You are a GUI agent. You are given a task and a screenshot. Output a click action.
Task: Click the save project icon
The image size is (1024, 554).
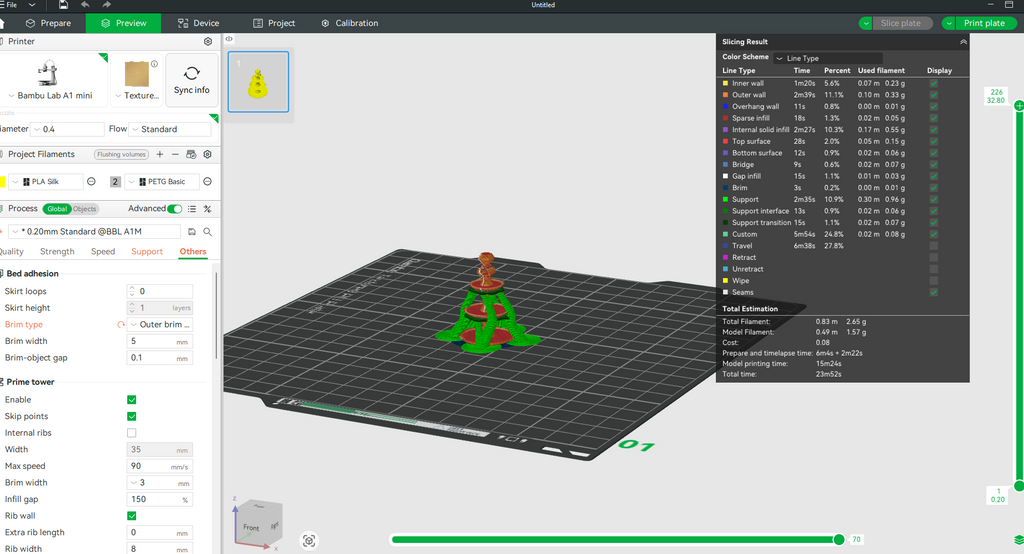[63, 5]
